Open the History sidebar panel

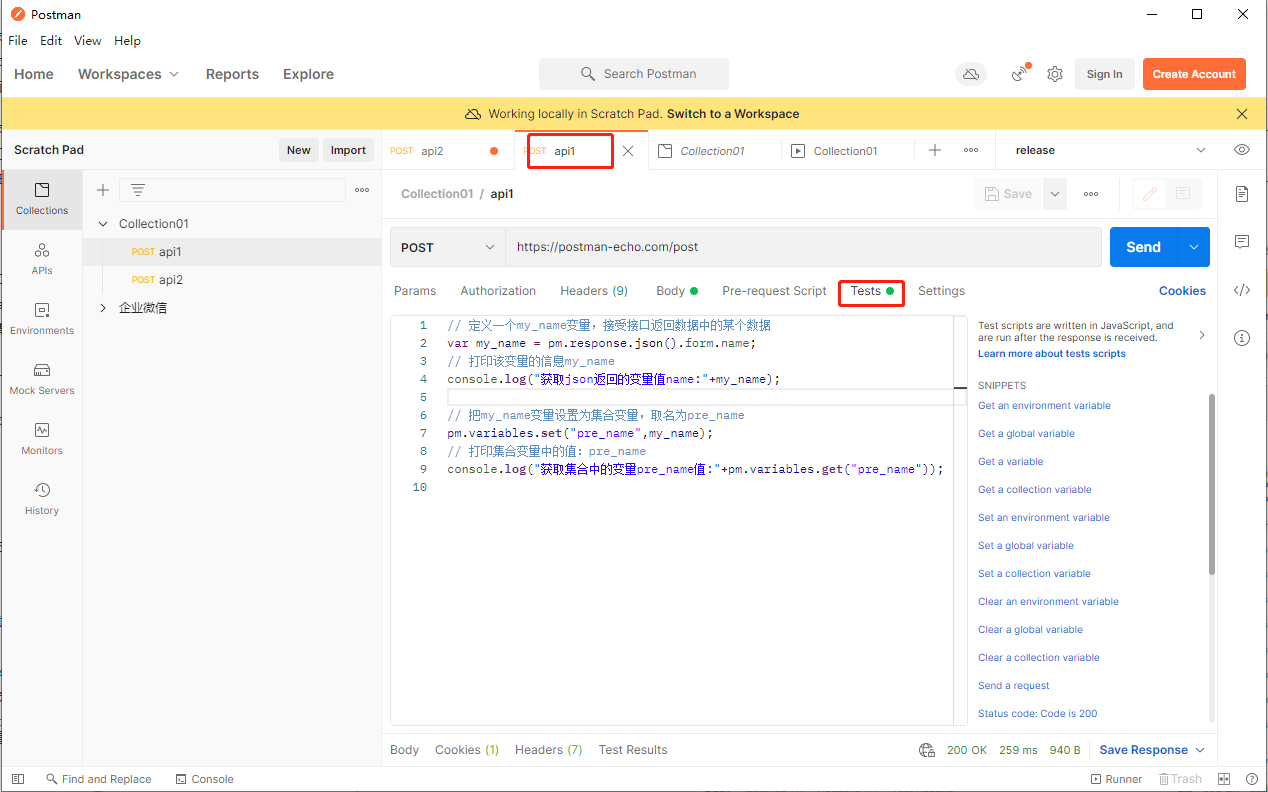(42, 499)
